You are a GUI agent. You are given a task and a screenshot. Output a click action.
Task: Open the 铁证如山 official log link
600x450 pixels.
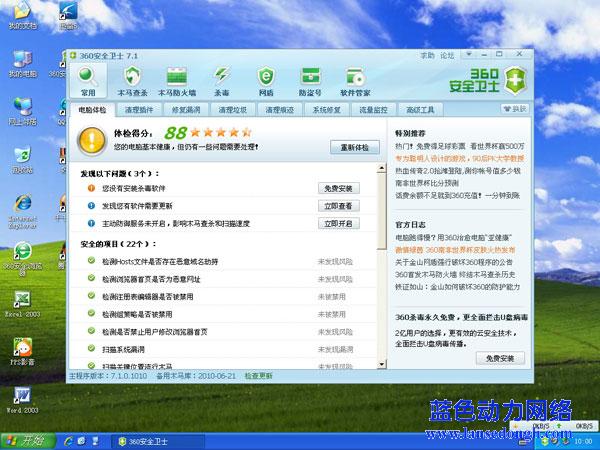pos(457,287)
